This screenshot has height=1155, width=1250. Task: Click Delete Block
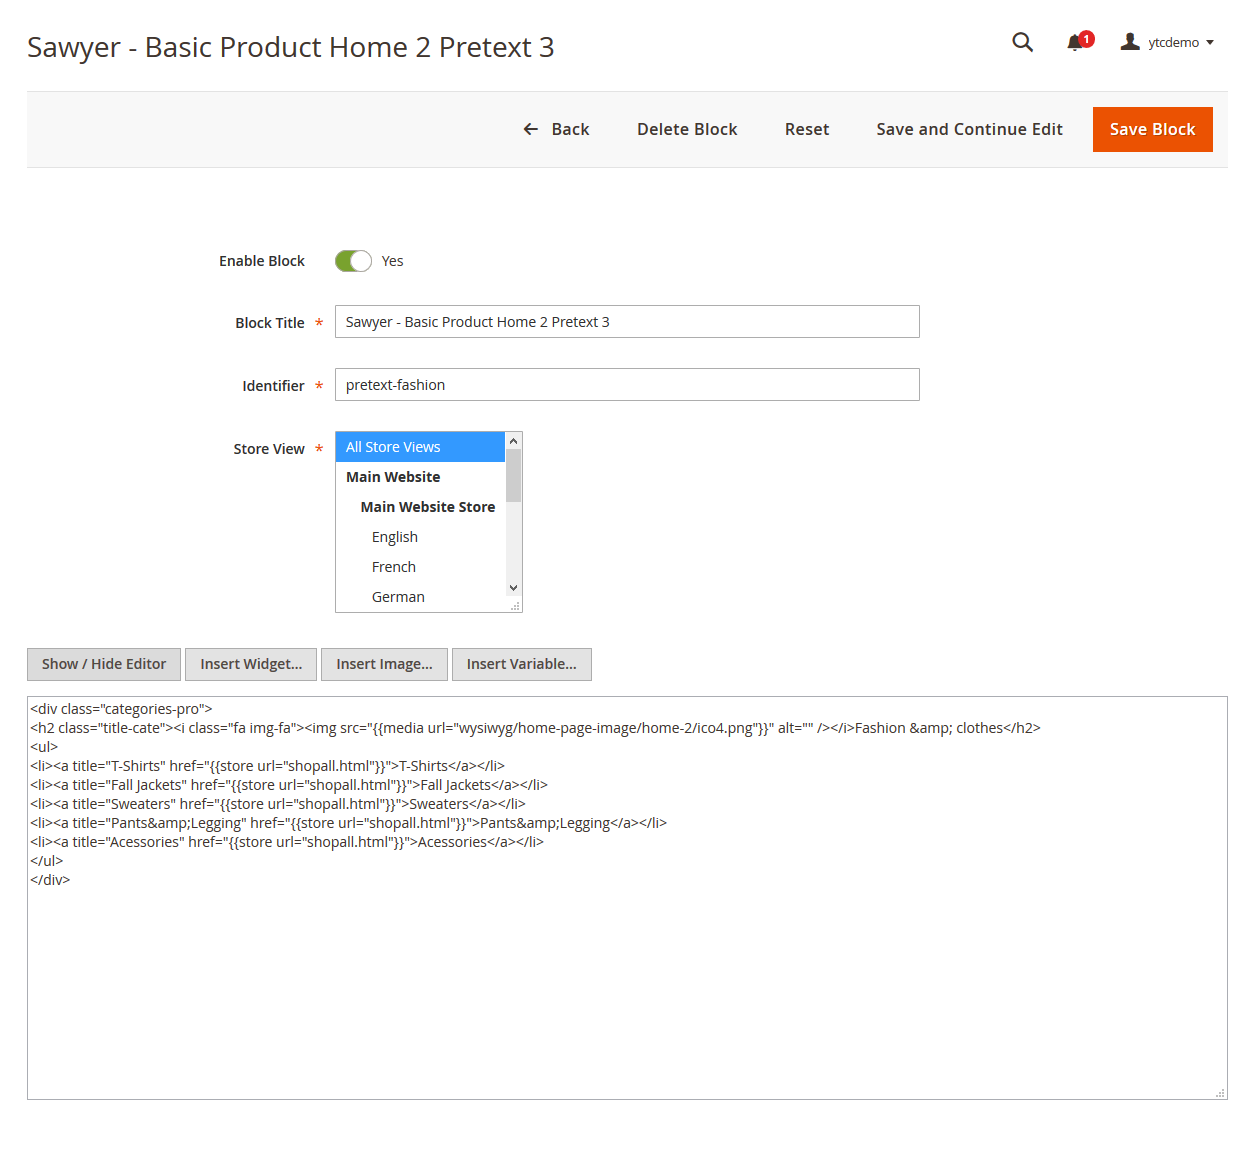tap(687, 129)
